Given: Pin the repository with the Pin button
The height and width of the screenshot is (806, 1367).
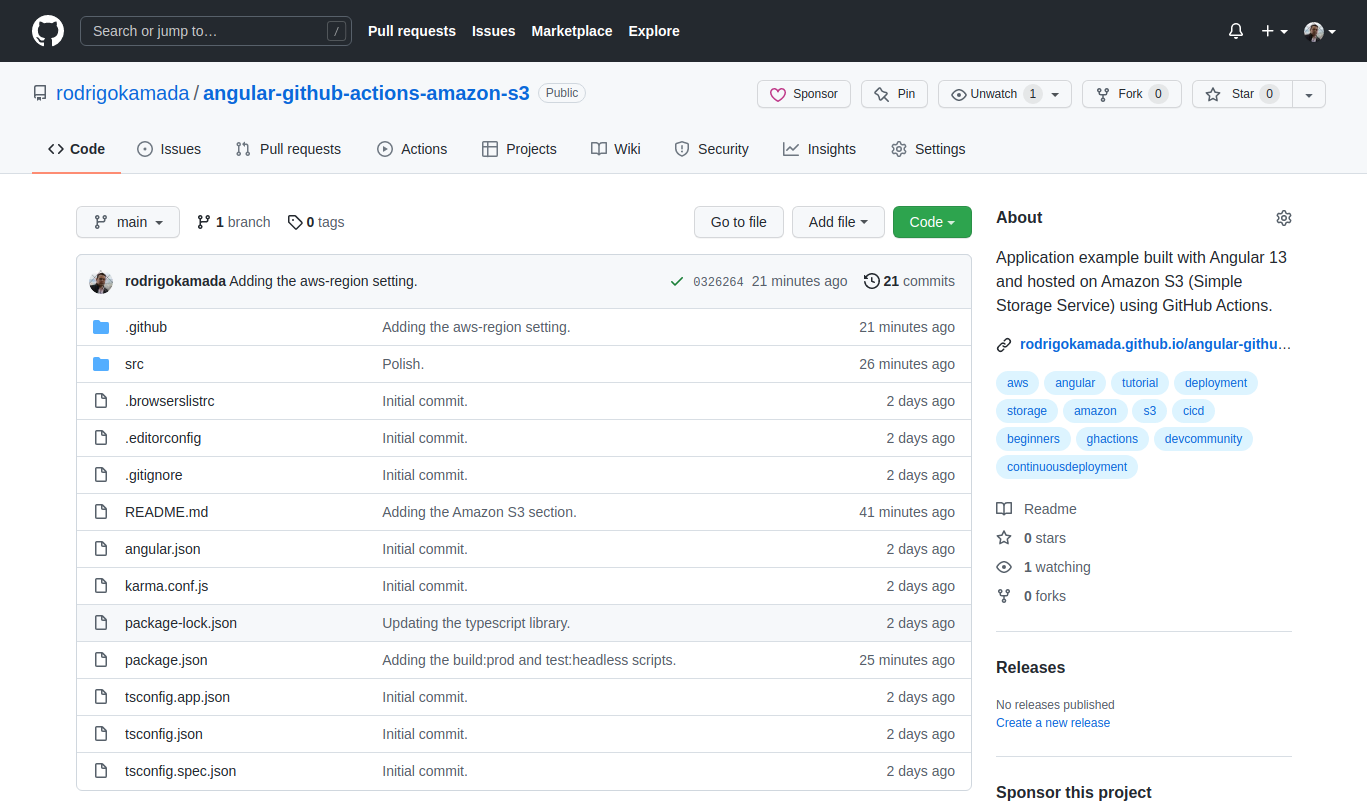Looking at the screenshot, I should (894, 93).
